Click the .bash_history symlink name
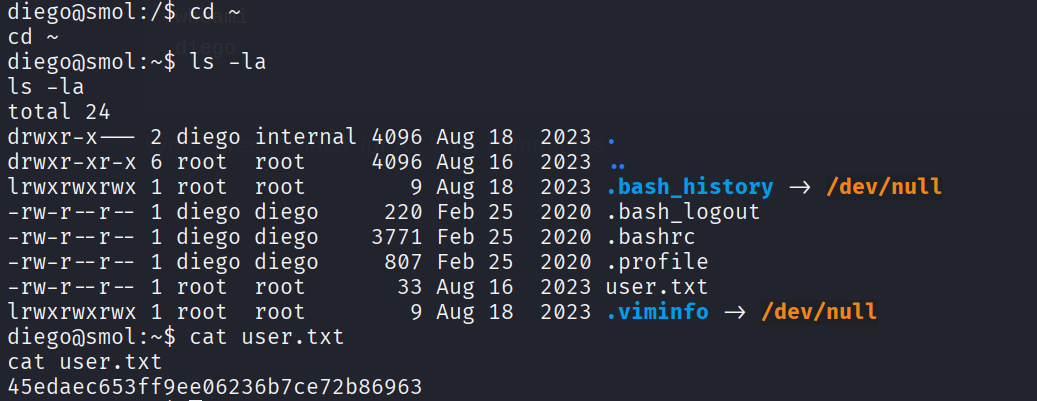Viewport: 1037px width, 401px height. 690,187
